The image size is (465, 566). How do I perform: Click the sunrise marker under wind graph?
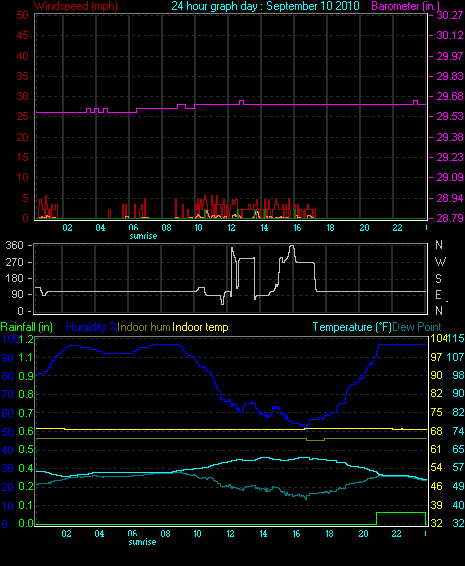[143, 236]
